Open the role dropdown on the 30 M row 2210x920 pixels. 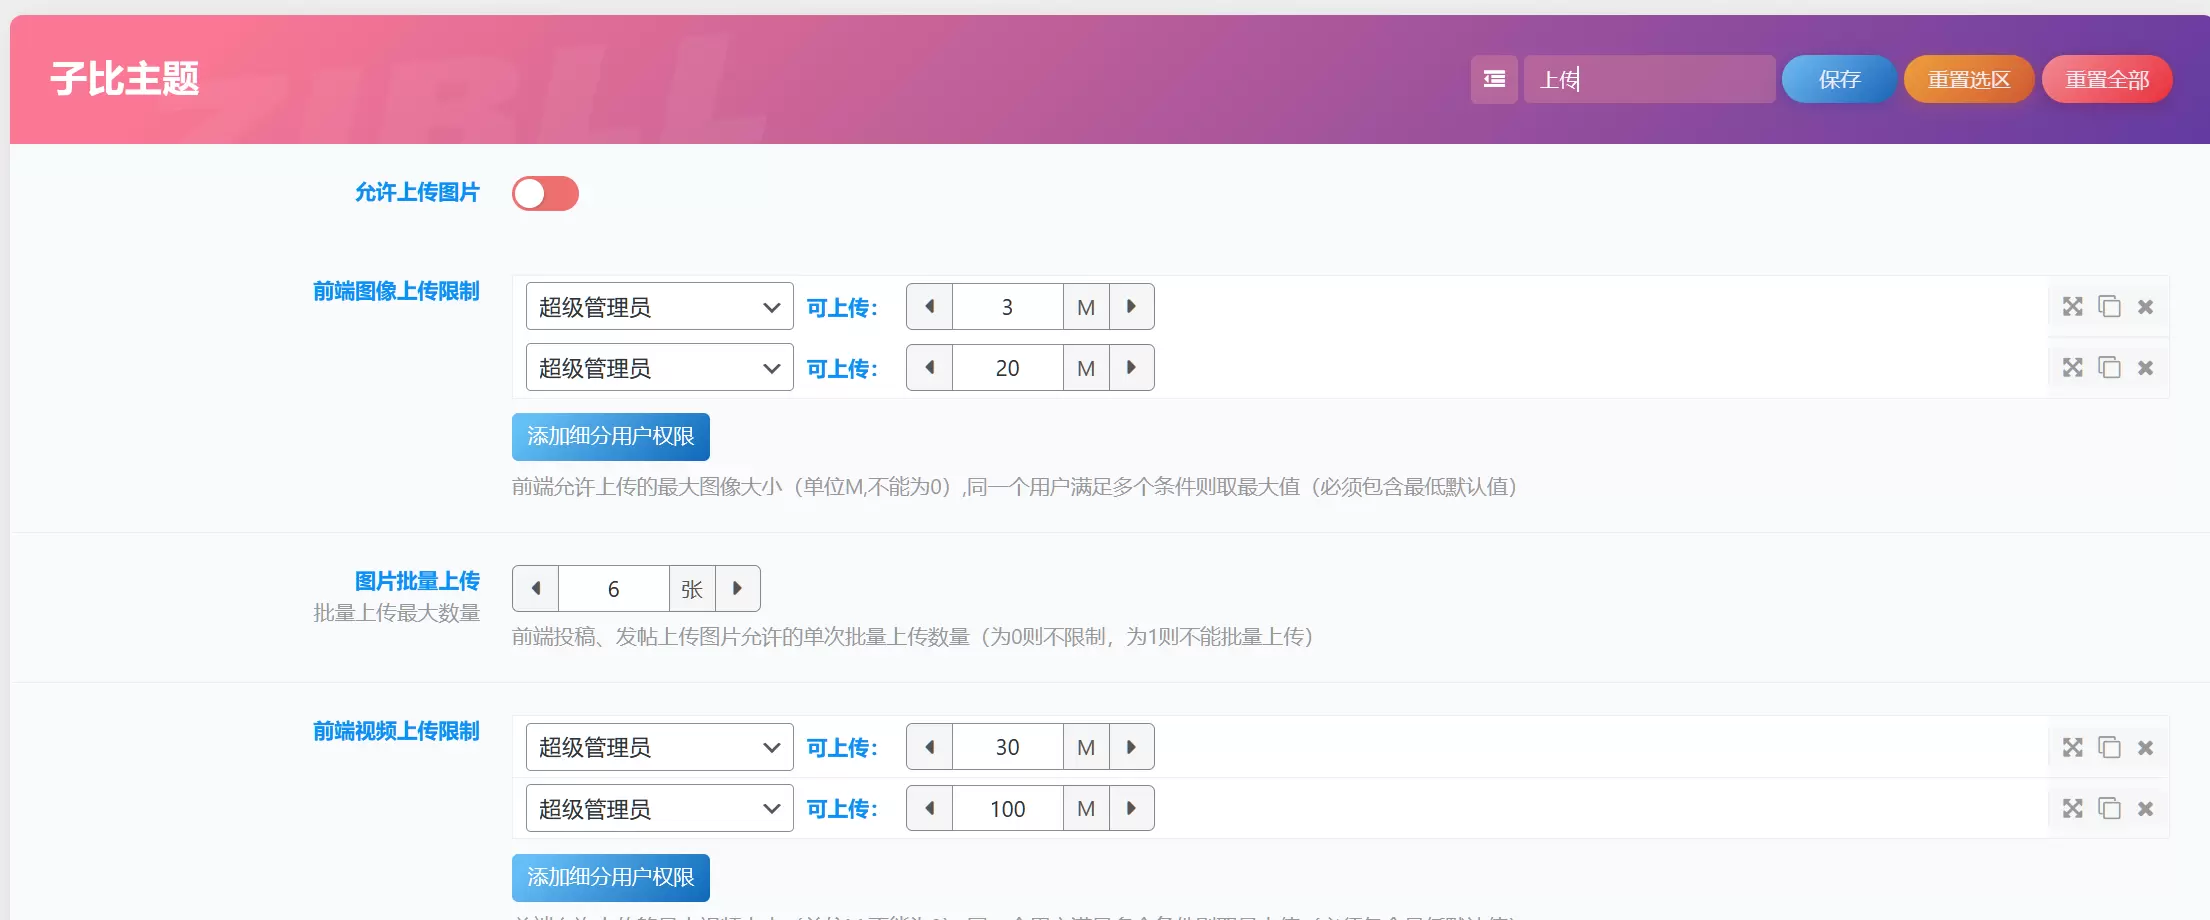tap(660, 747)
